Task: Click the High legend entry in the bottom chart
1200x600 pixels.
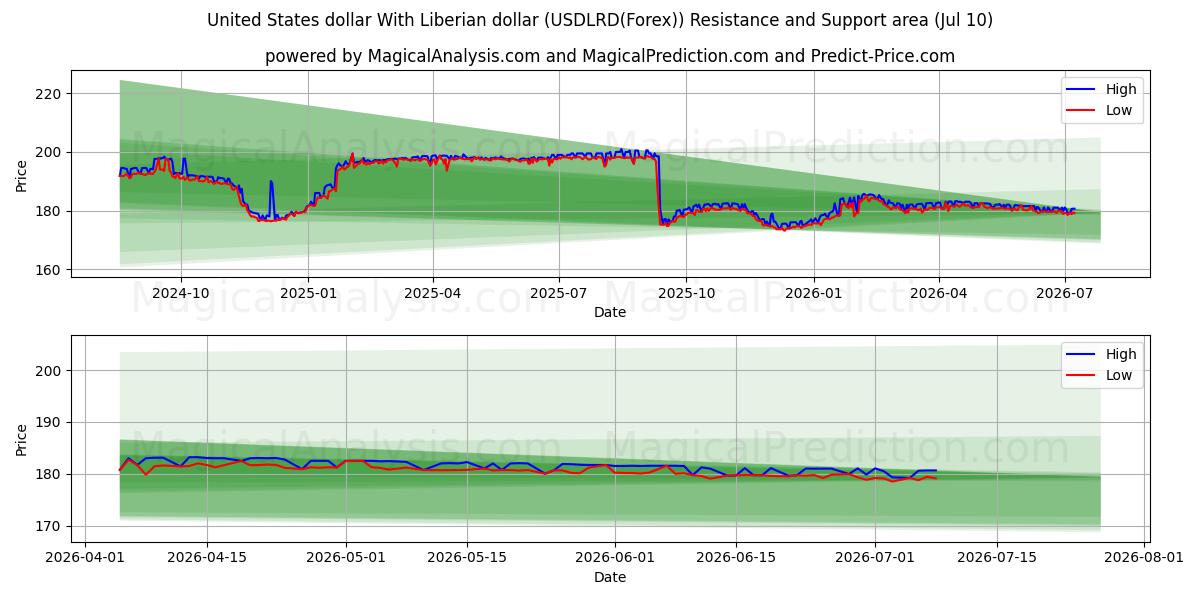Action: [x=1102, y=354]
